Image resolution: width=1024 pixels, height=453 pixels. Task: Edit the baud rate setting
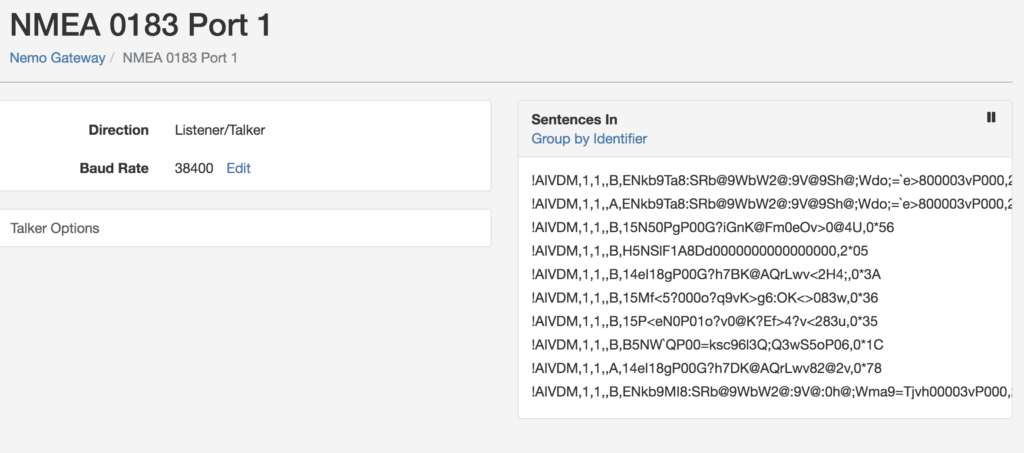238,168
